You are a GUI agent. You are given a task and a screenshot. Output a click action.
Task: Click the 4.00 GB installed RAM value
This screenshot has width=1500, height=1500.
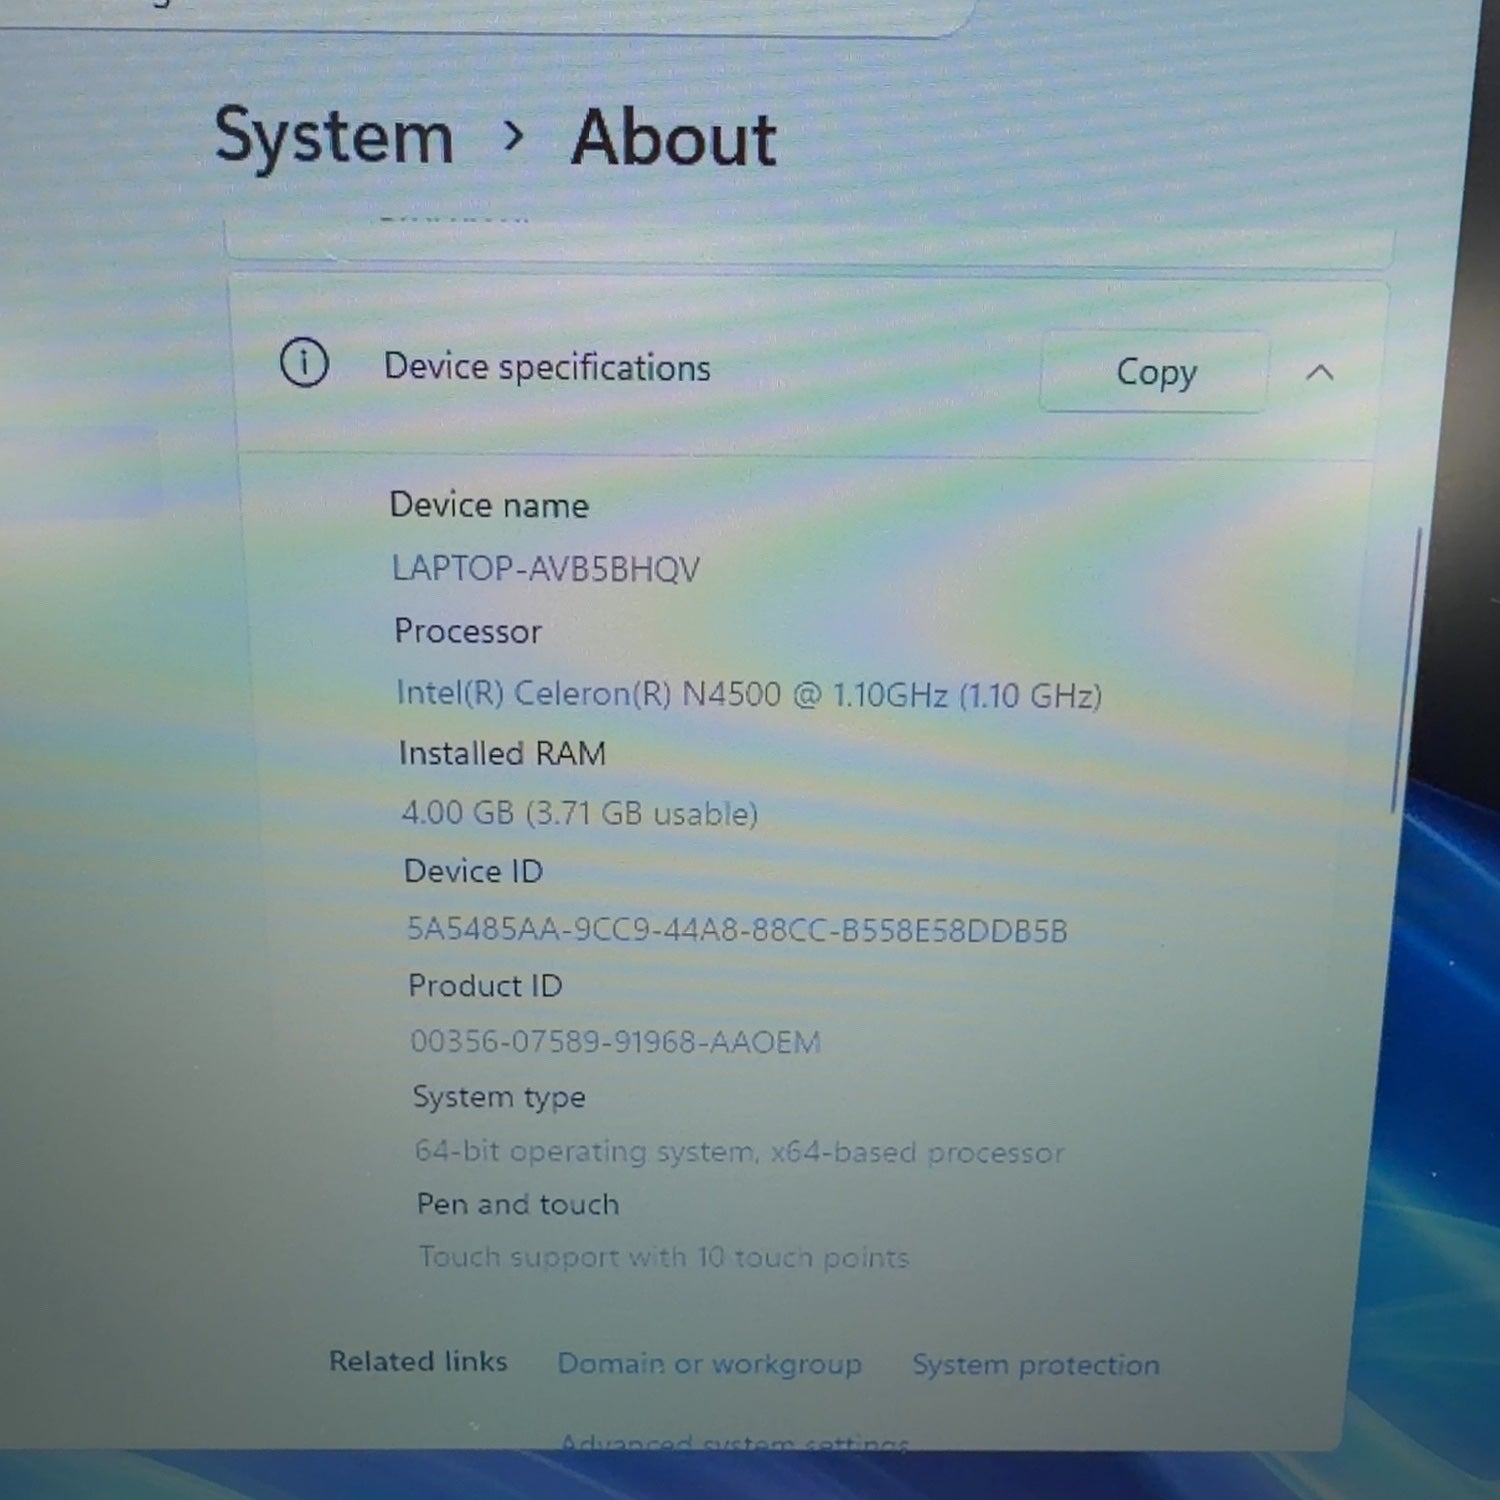pyautogui.click(x=579, y=813)
